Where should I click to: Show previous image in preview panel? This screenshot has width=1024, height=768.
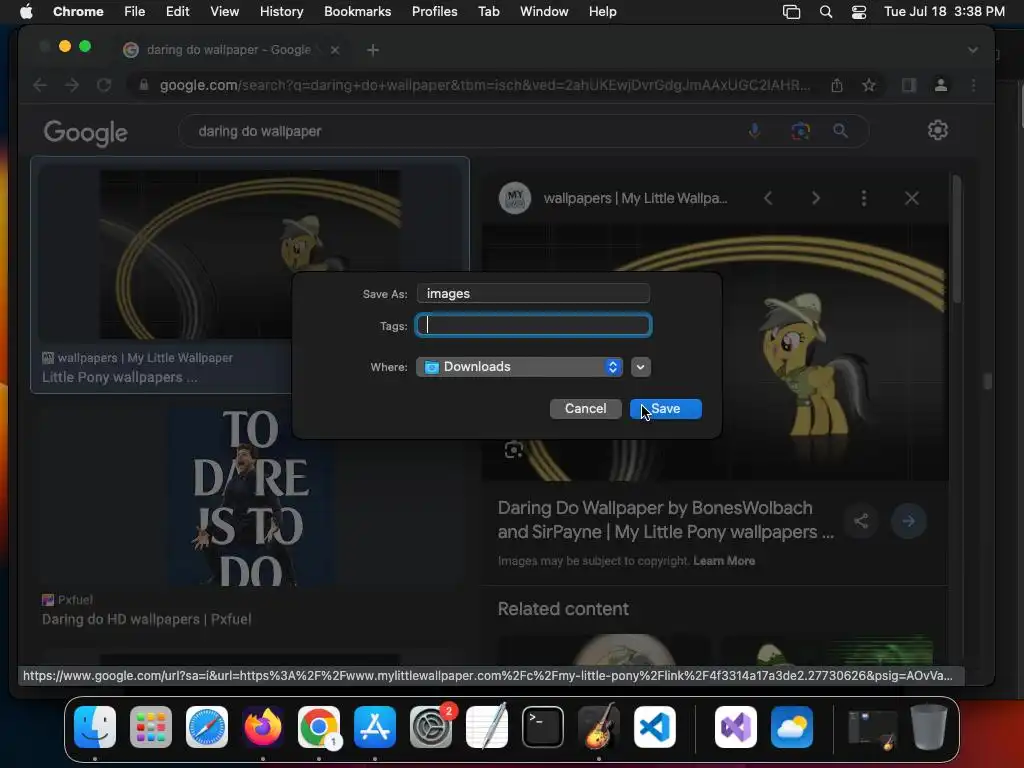(768, 198)
